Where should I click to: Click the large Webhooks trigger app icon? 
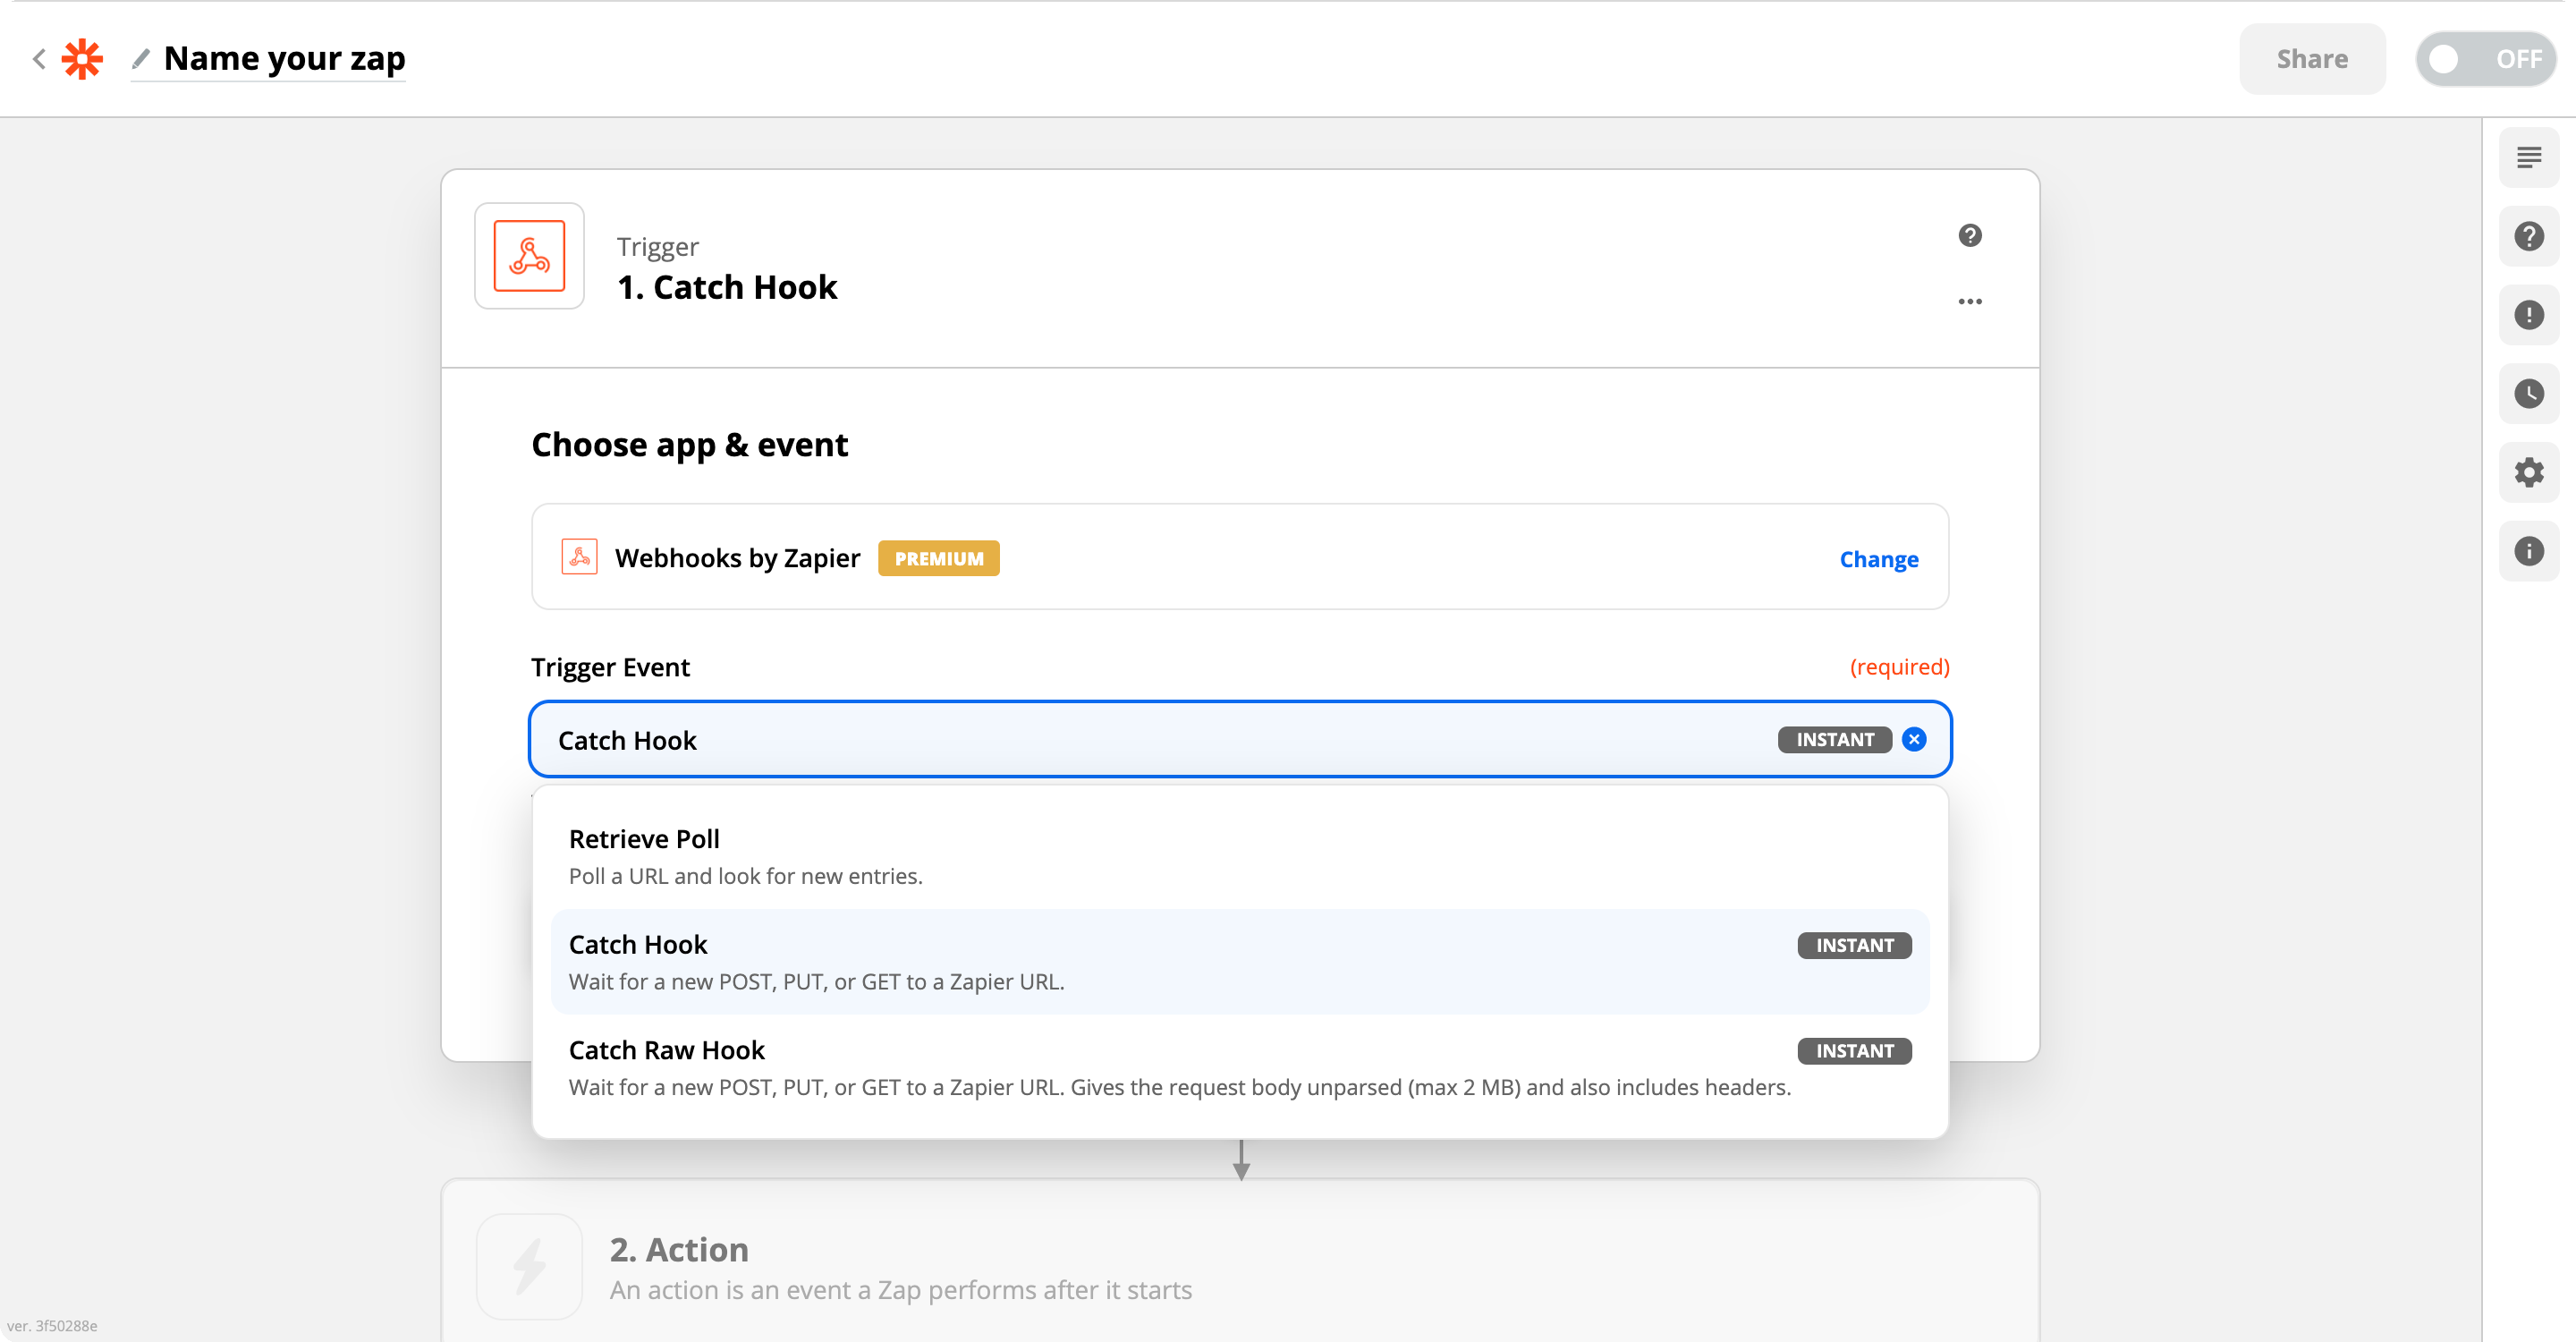[529, 256]
